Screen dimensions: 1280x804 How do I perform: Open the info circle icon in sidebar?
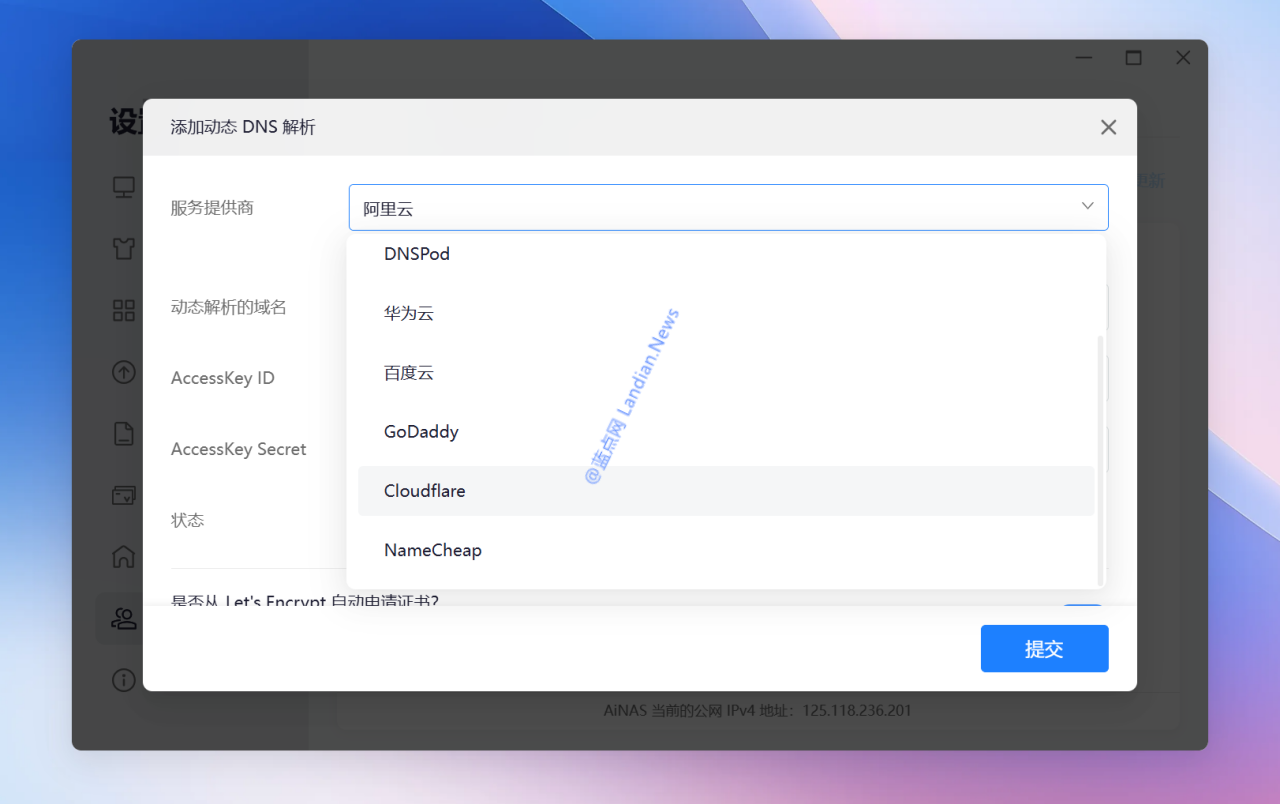(x=124, y=680)
